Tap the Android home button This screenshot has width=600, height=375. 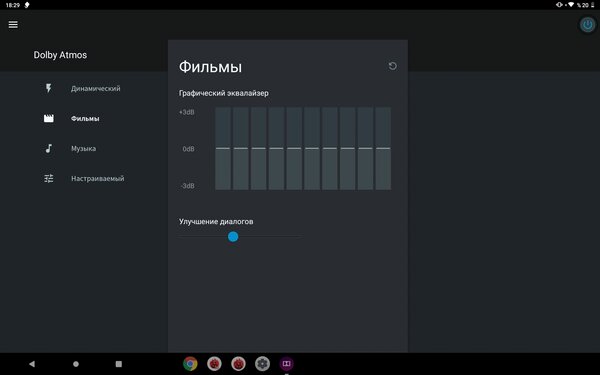76,364
